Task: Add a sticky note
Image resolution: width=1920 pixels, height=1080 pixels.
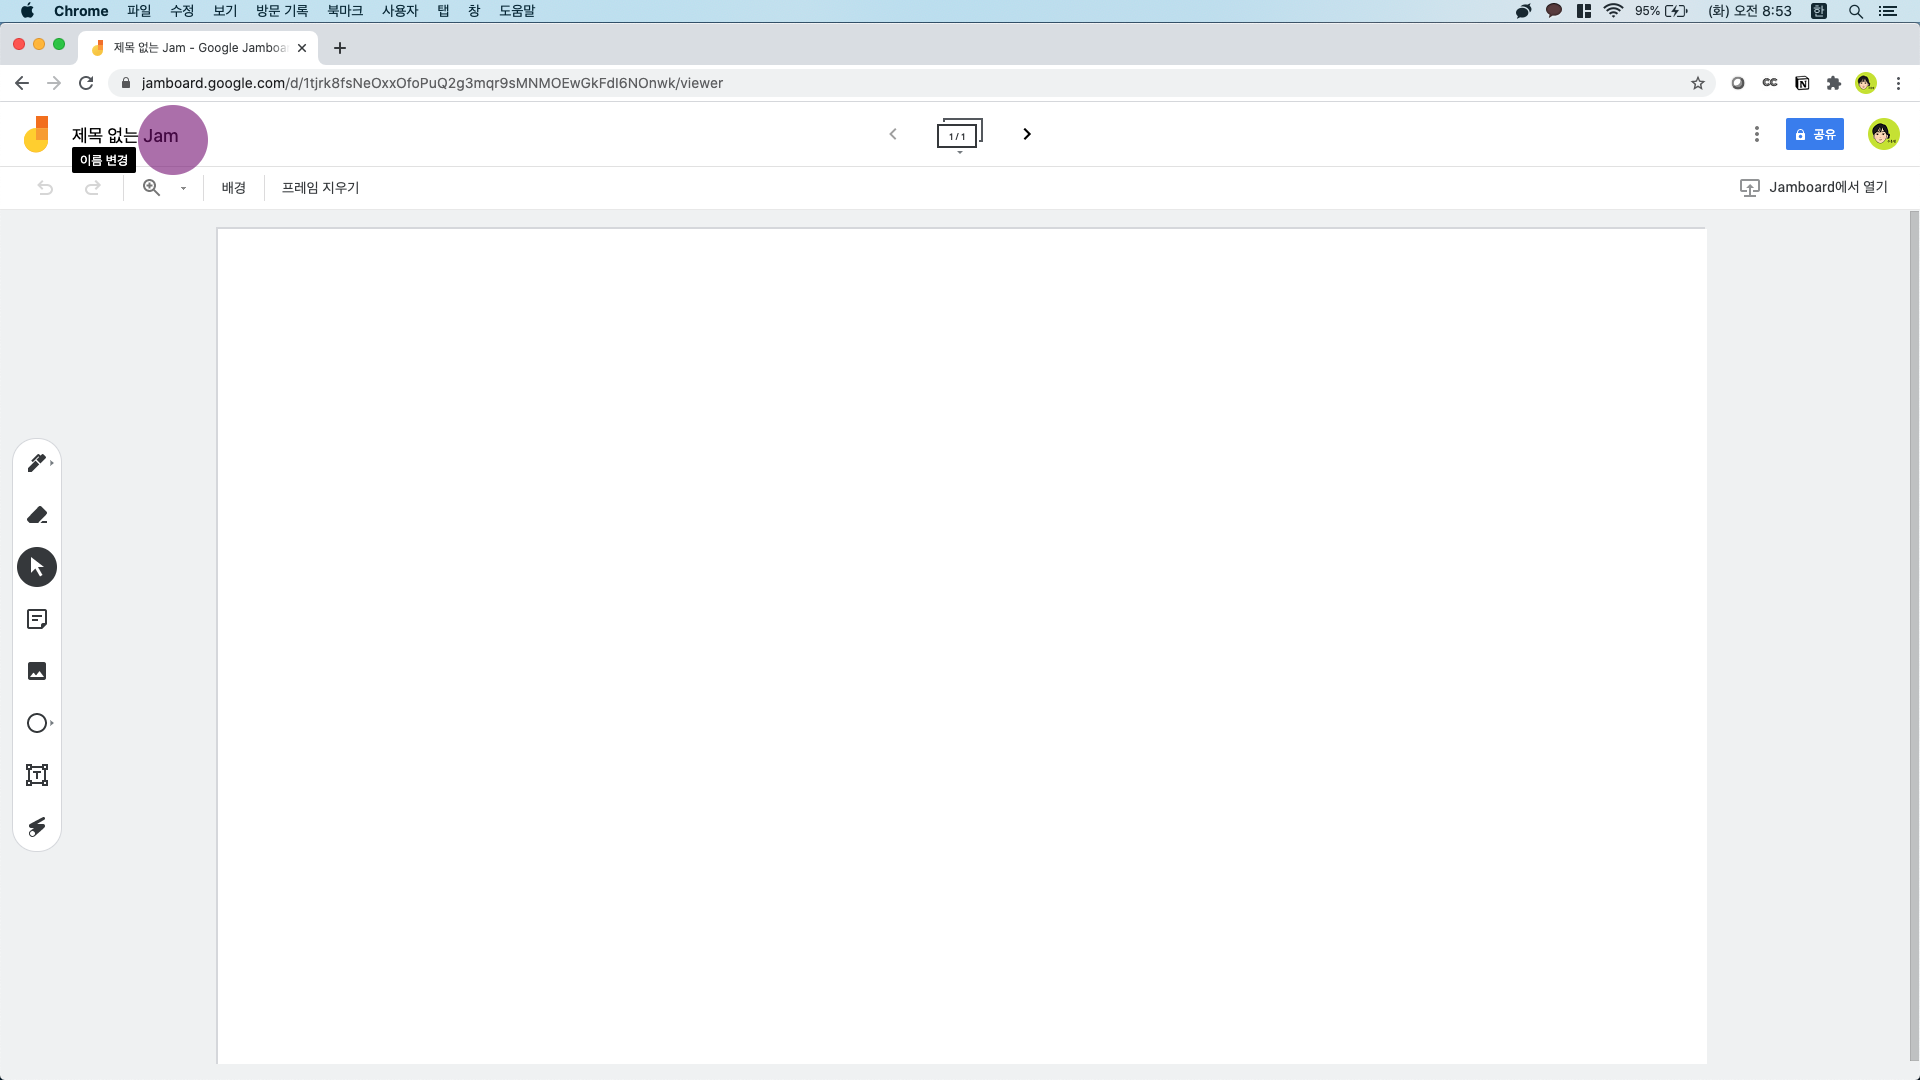Action: click(37, 619)
